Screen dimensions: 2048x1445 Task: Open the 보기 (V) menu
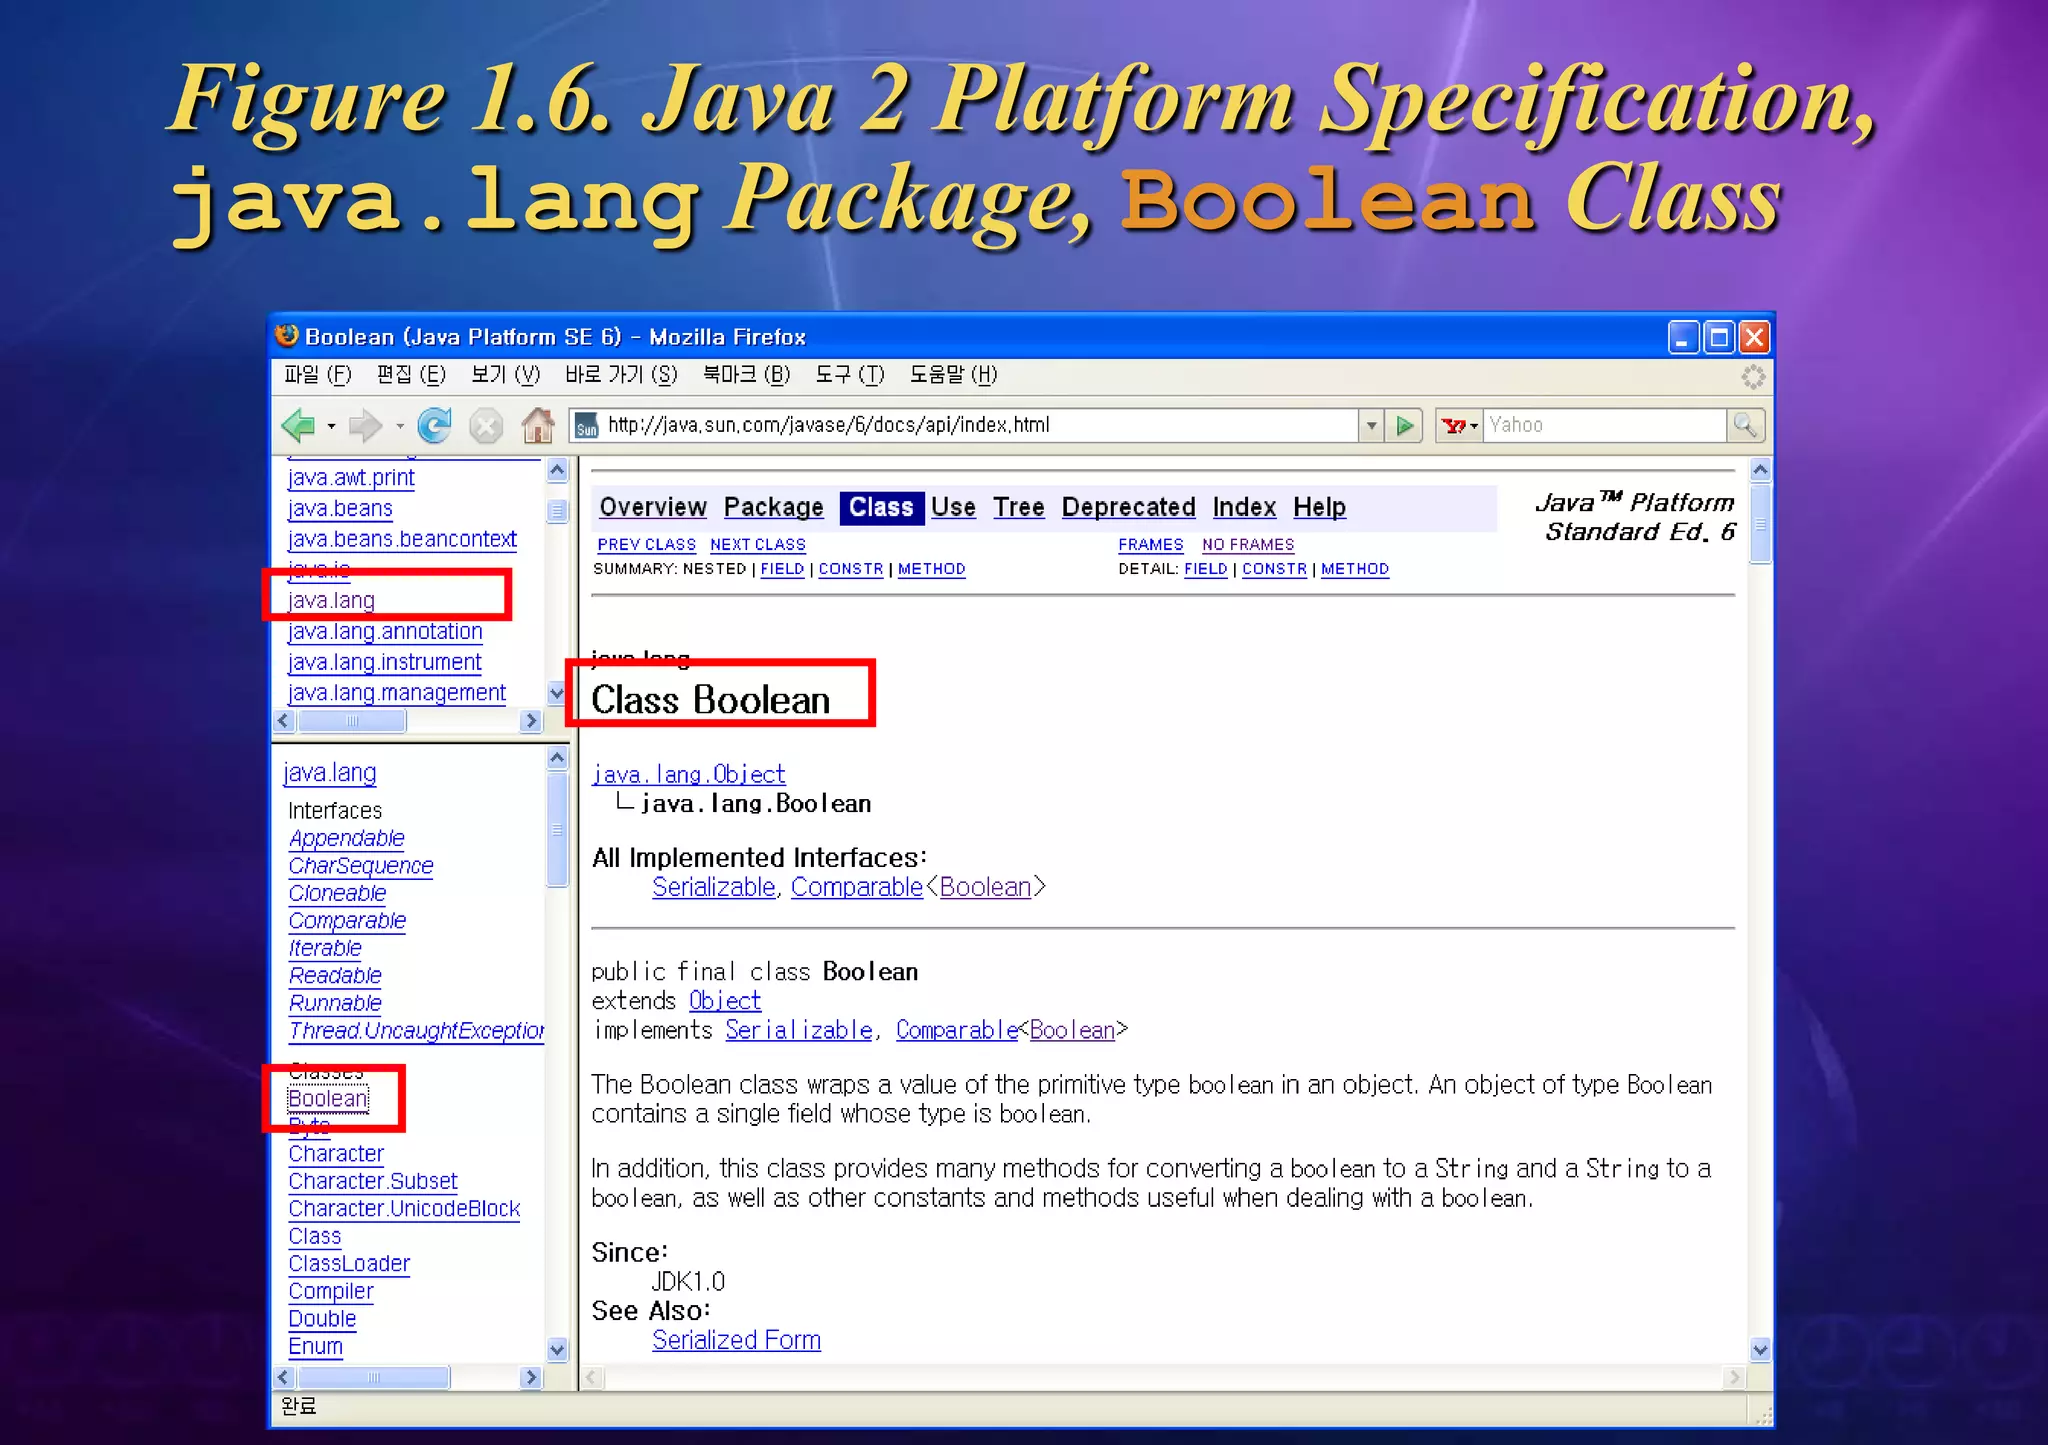click(x=505, y=375)
